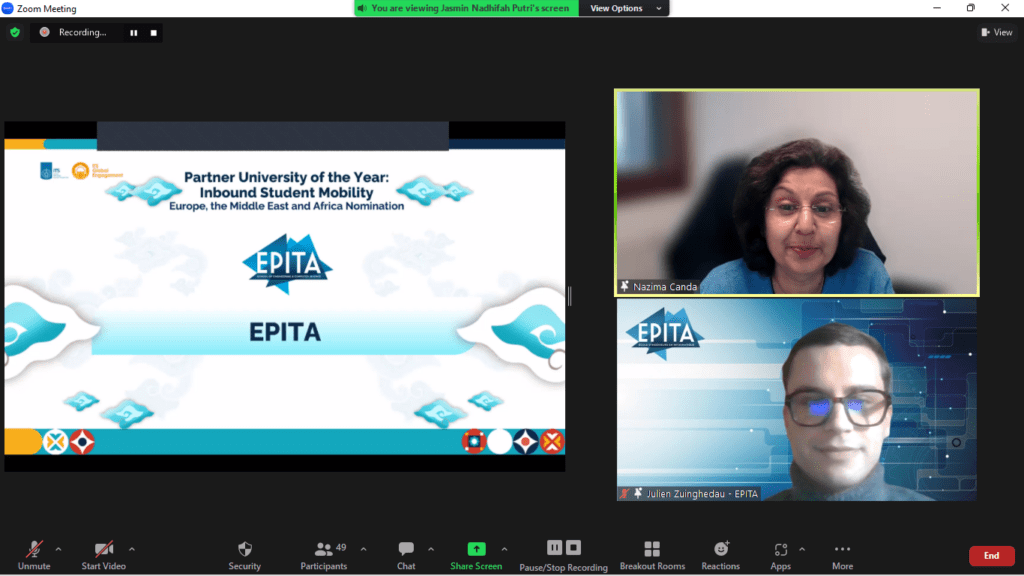Image resolution: width=1024 pixels, height=576 pixels.
Task: Open the Security shield menu
Action: [244, 549]
